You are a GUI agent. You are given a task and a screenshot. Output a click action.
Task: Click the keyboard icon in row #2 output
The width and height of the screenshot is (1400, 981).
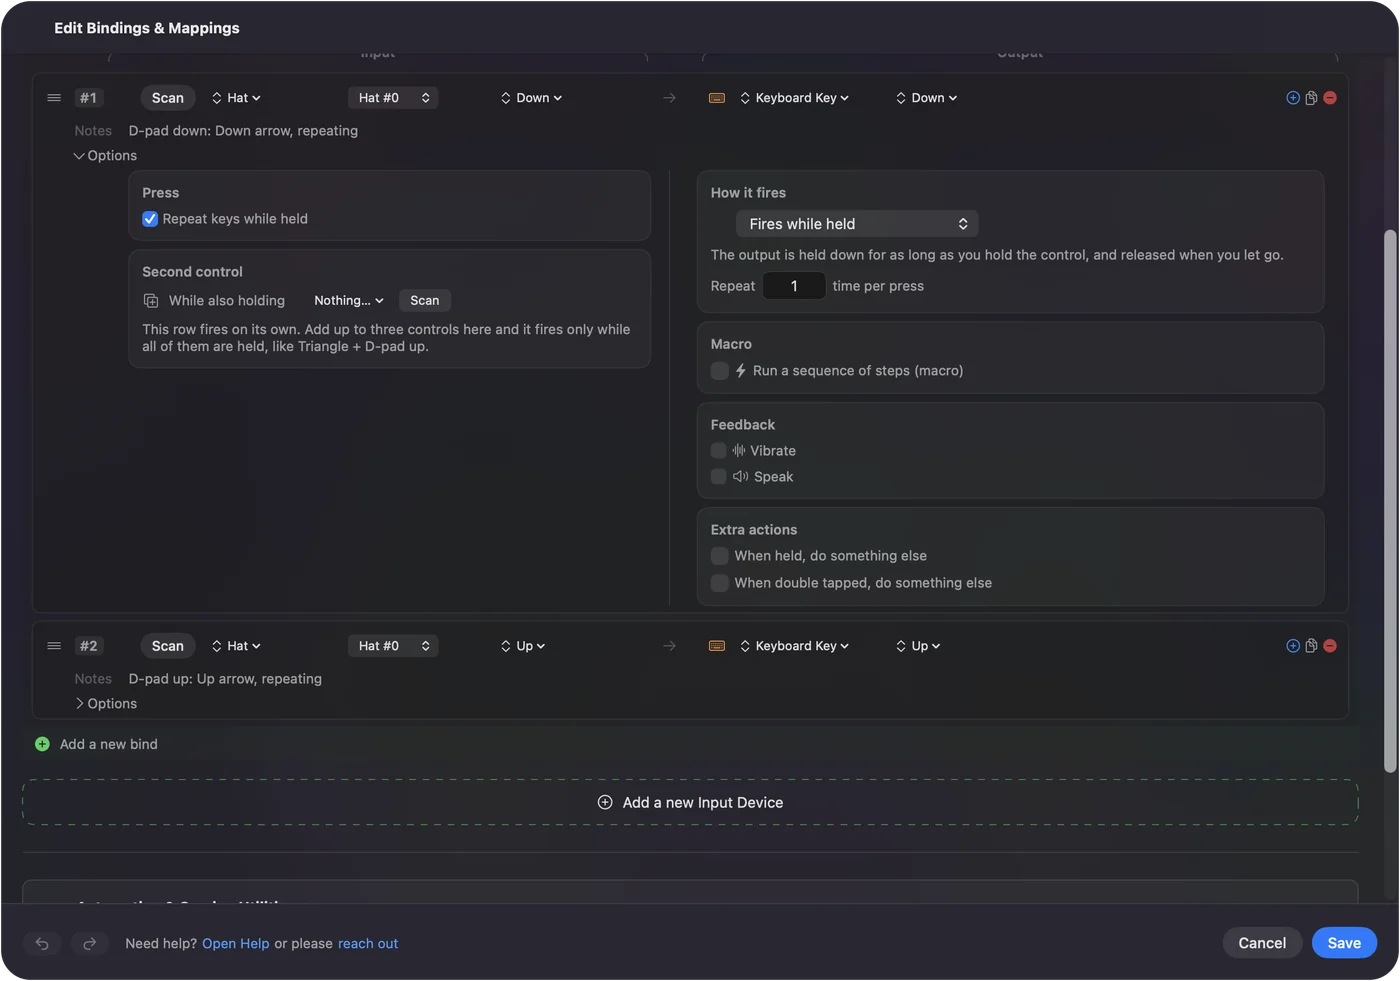pyautogui.click(x=717, y=646)
